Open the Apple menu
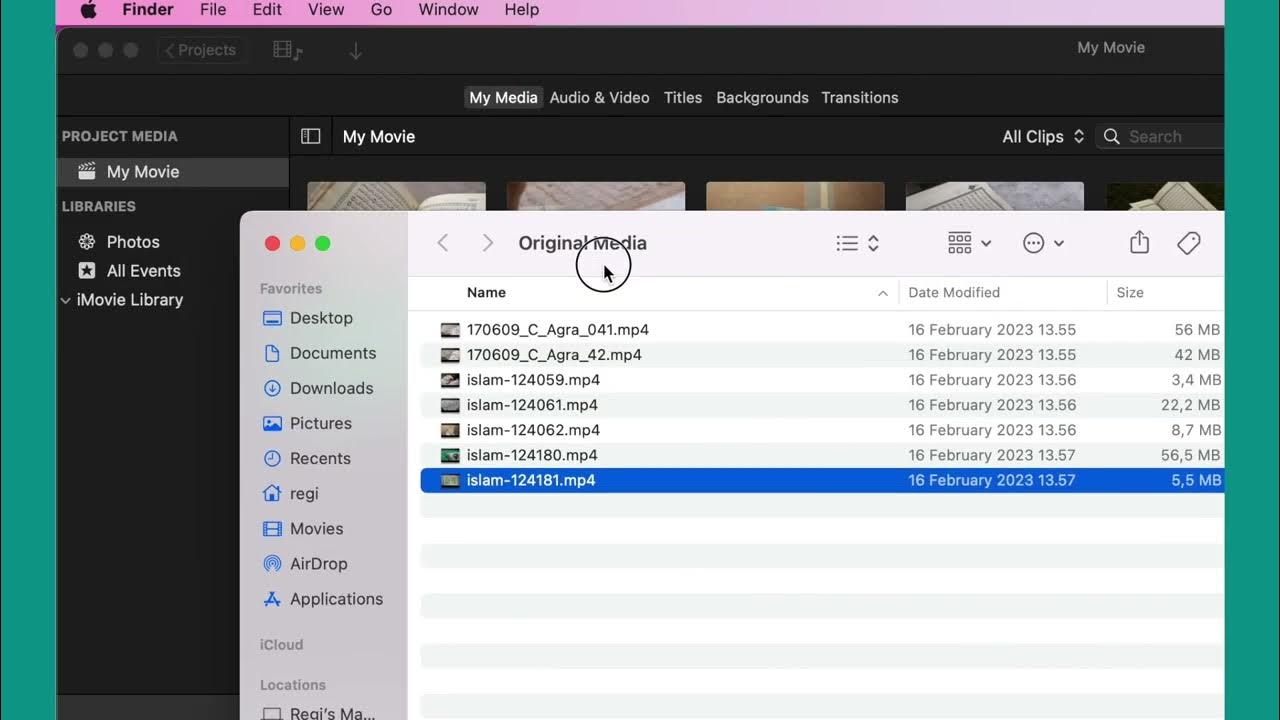 (88, 10)
